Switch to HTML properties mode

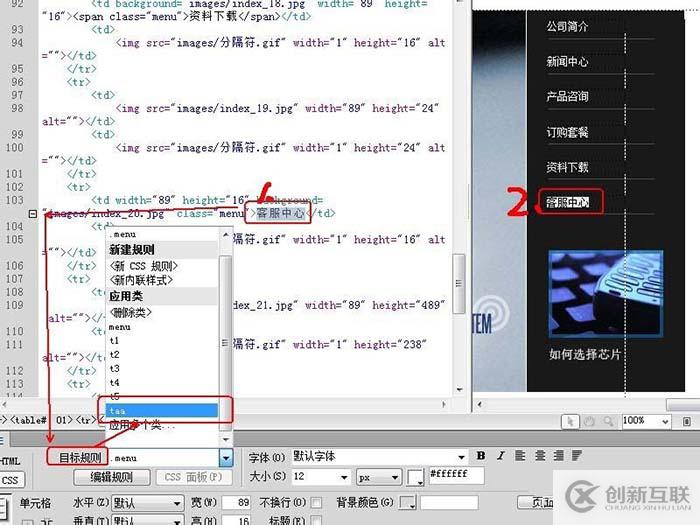pyautogui.click(x=10, y=461)
